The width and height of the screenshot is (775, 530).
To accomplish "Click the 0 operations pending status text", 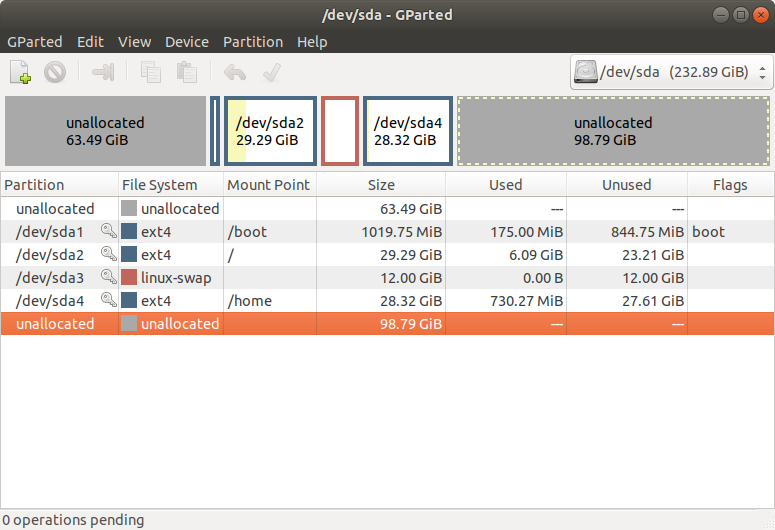I will 73,520.
